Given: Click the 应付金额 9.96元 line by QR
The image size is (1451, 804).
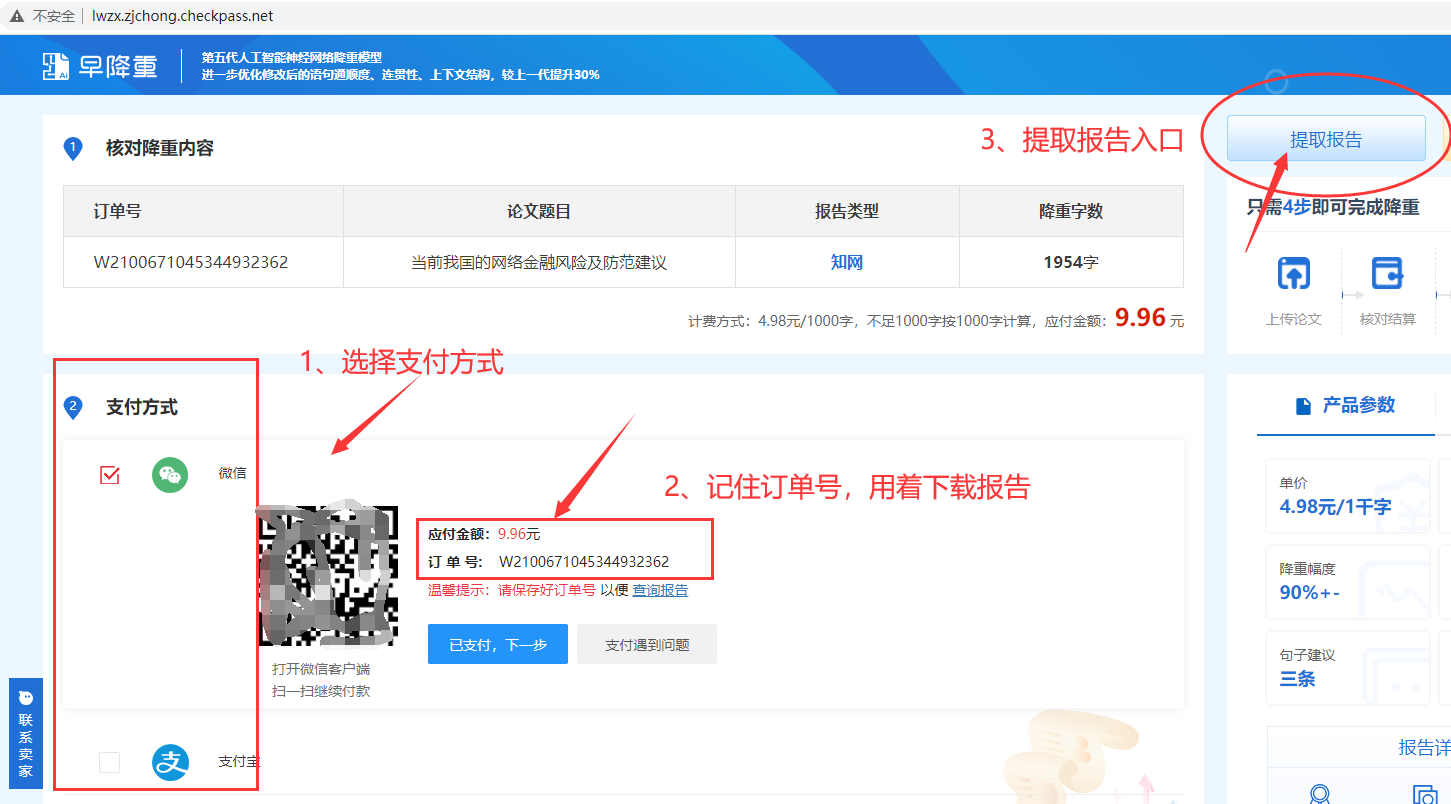Looking at the screenshot, I should point(484,534).
